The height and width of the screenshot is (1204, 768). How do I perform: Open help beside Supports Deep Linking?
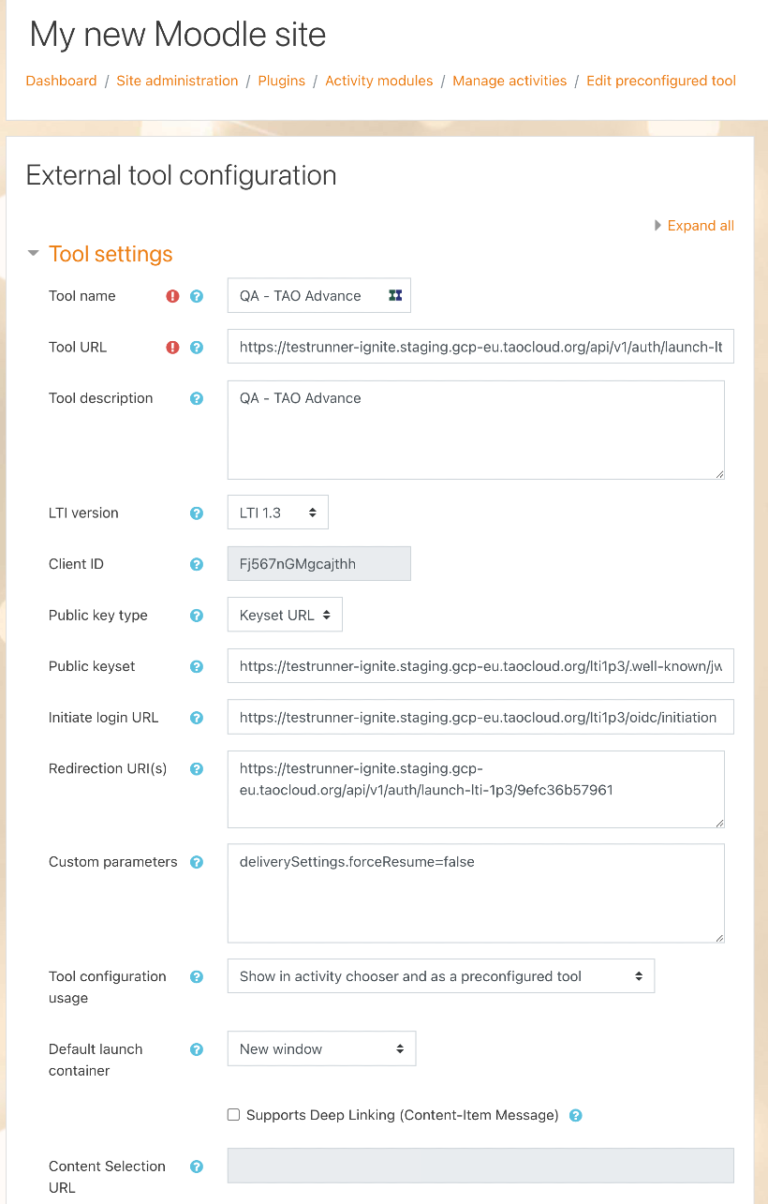575,1114
